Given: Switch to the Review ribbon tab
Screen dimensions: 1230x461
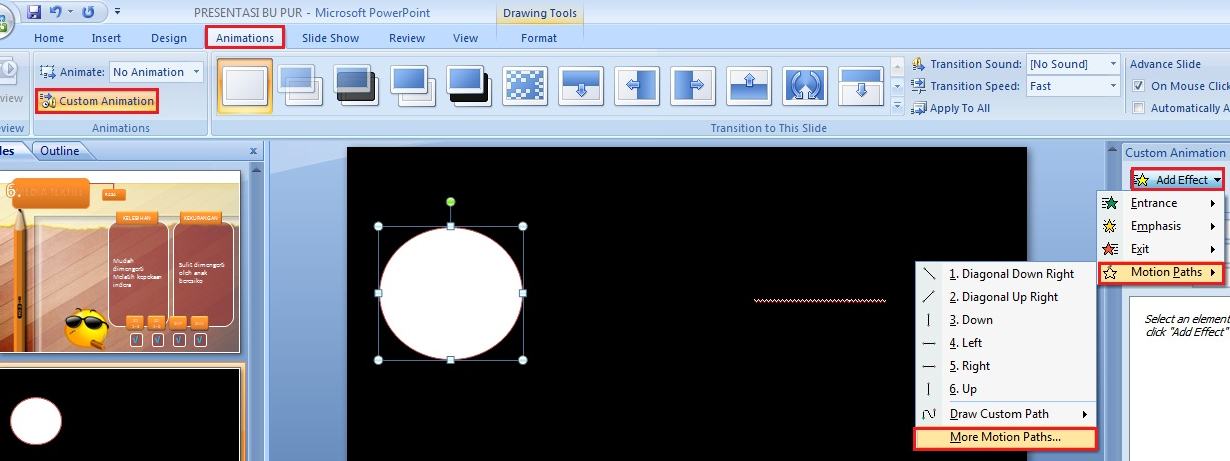Looking at the screenshot, I should (x=407, y=38).
